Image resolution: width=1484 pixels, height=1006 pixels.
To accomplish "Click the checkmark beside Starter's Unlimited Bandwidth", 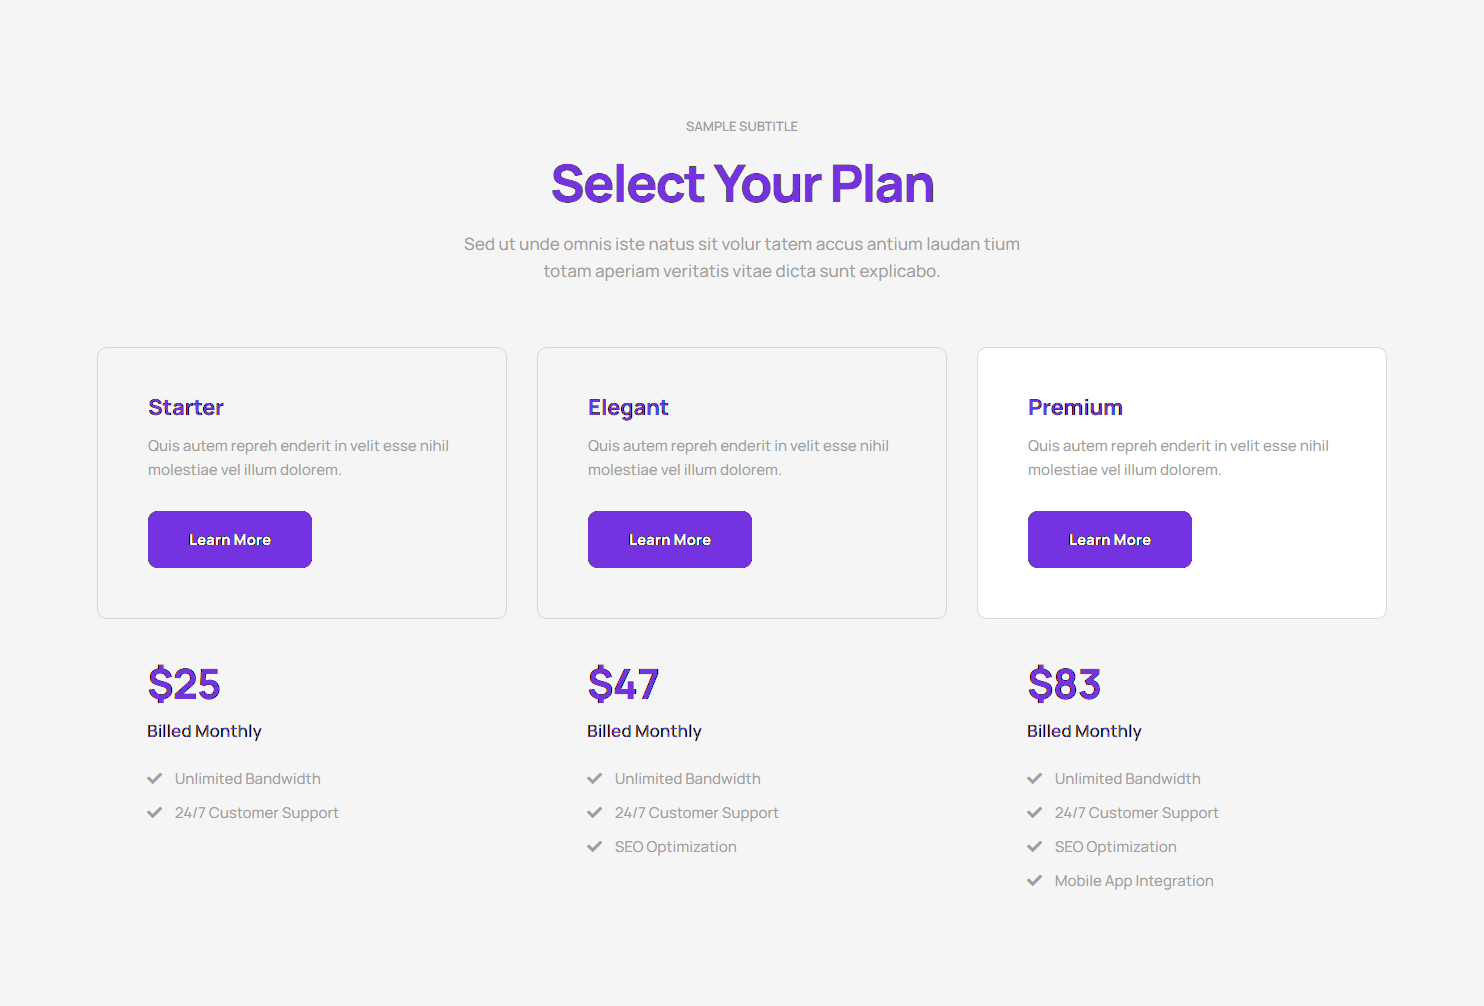I will coord(155,779).
